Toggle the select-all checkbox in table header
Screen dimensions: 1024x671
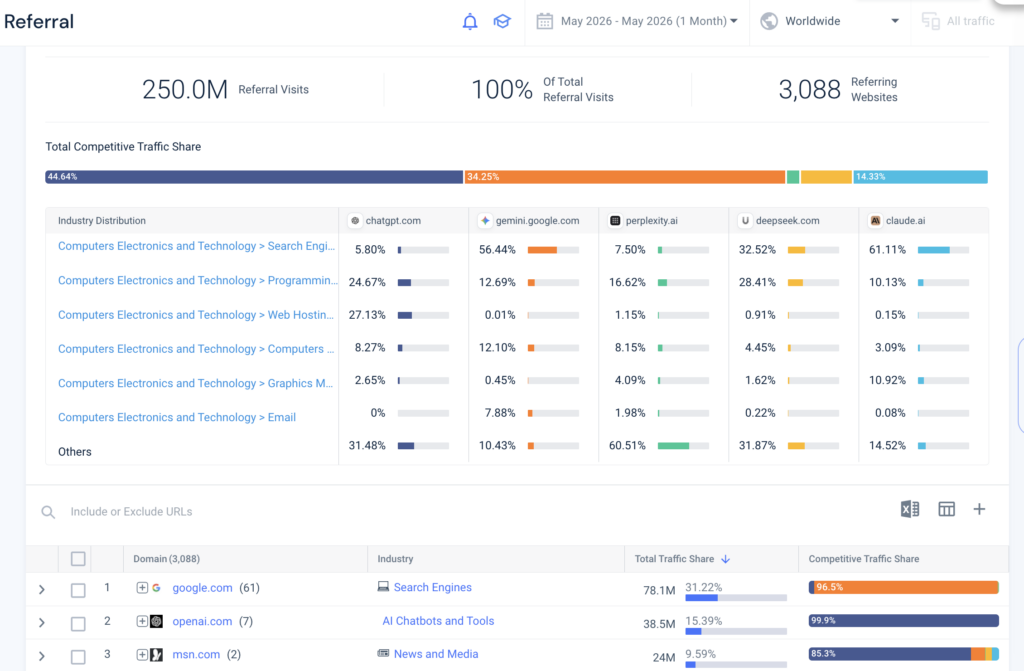point(78,559)
